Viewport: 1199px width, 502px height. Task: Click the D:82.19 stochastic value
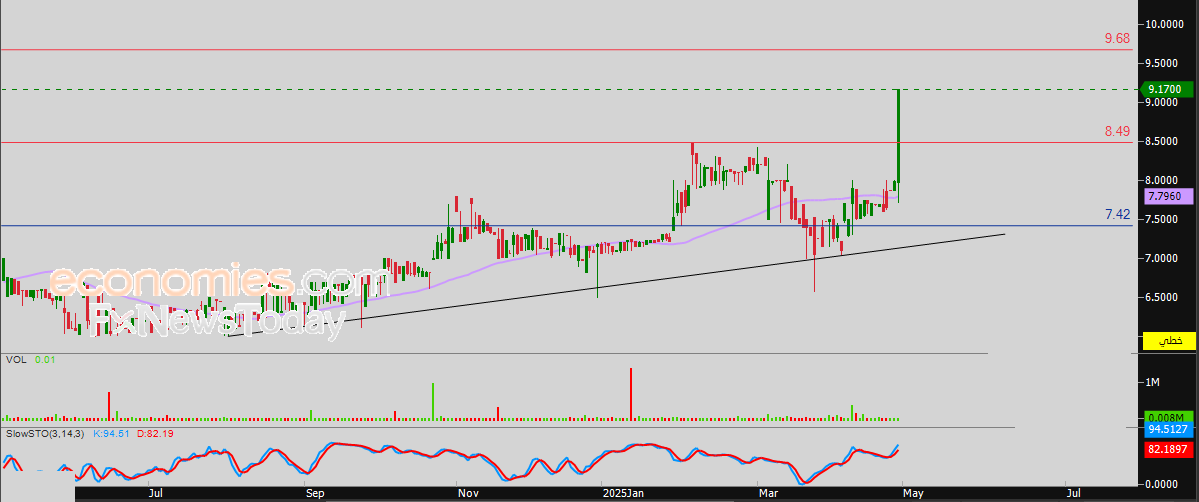pyautogui.click(x=155, y=434)
